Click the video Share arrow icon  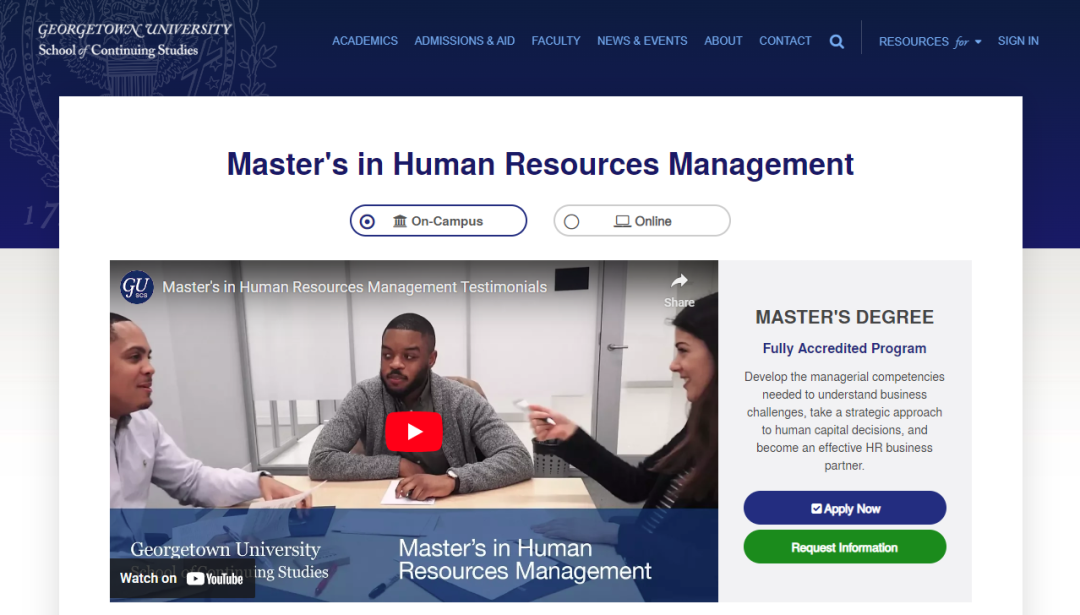(x=679, y=281)
